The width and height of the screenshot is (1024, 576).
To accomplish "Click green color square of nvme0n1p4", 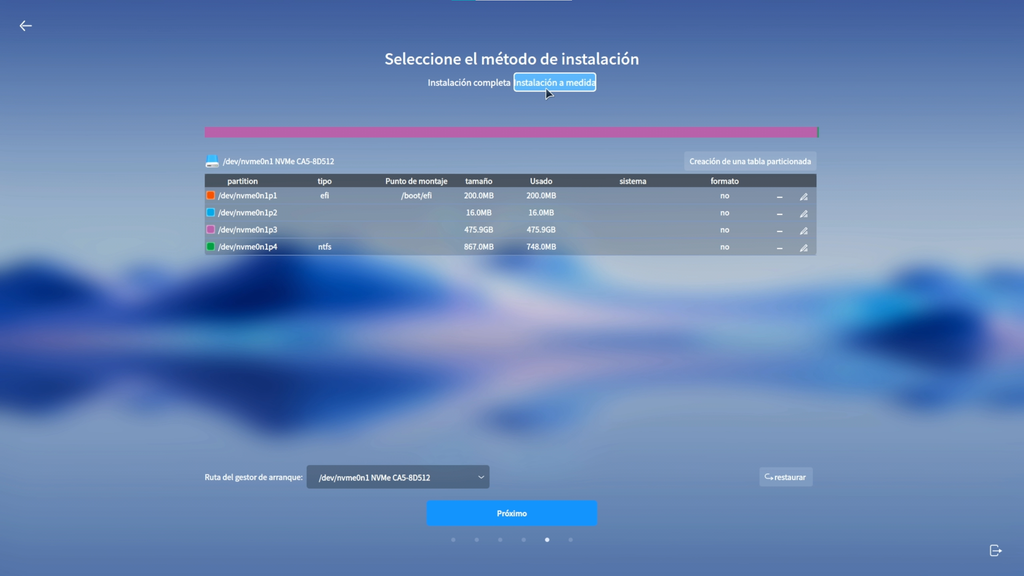I will click(210, 246).
